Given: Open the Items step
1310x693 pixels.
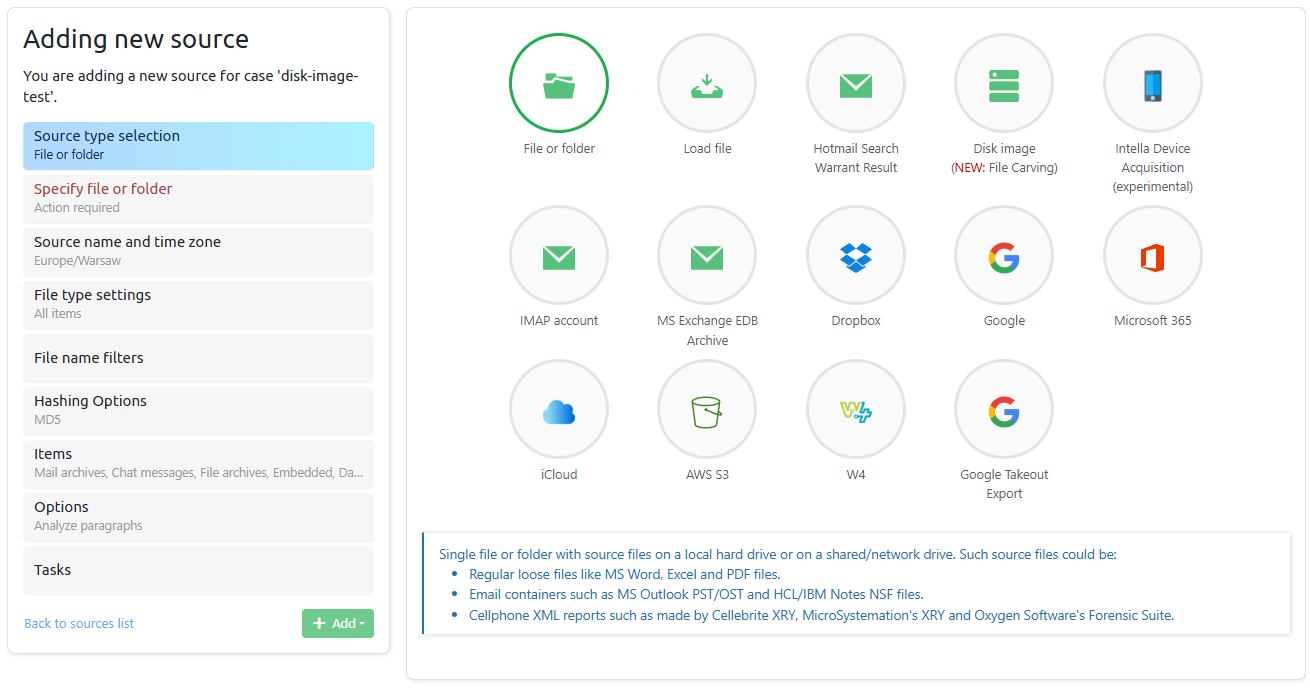Looking at the screenshot, I should point(198,464).
